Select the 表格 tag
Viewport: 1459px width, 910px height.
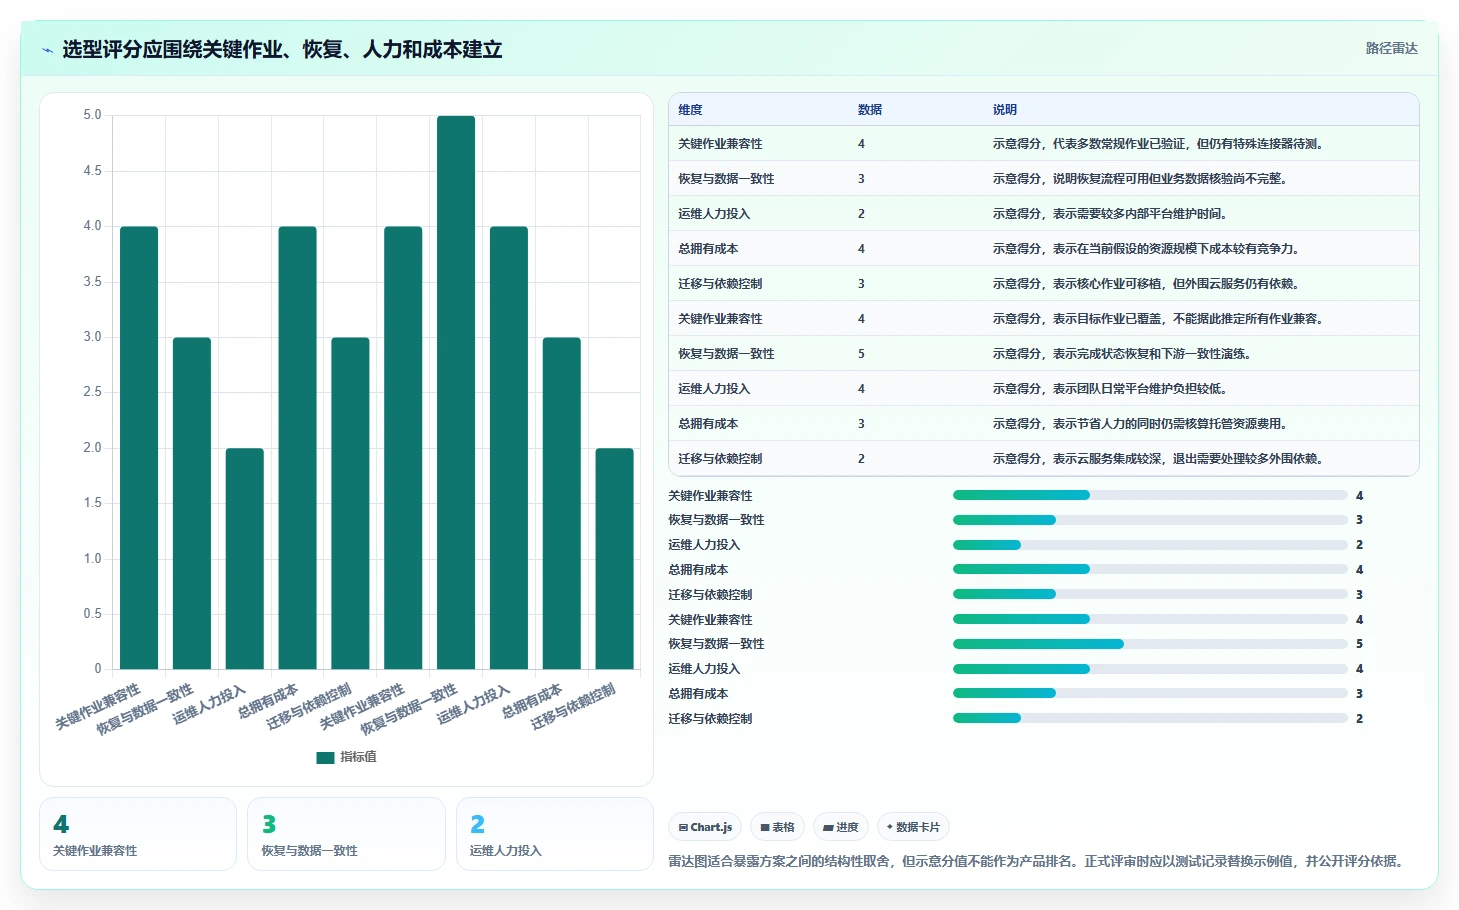(777, 827)
